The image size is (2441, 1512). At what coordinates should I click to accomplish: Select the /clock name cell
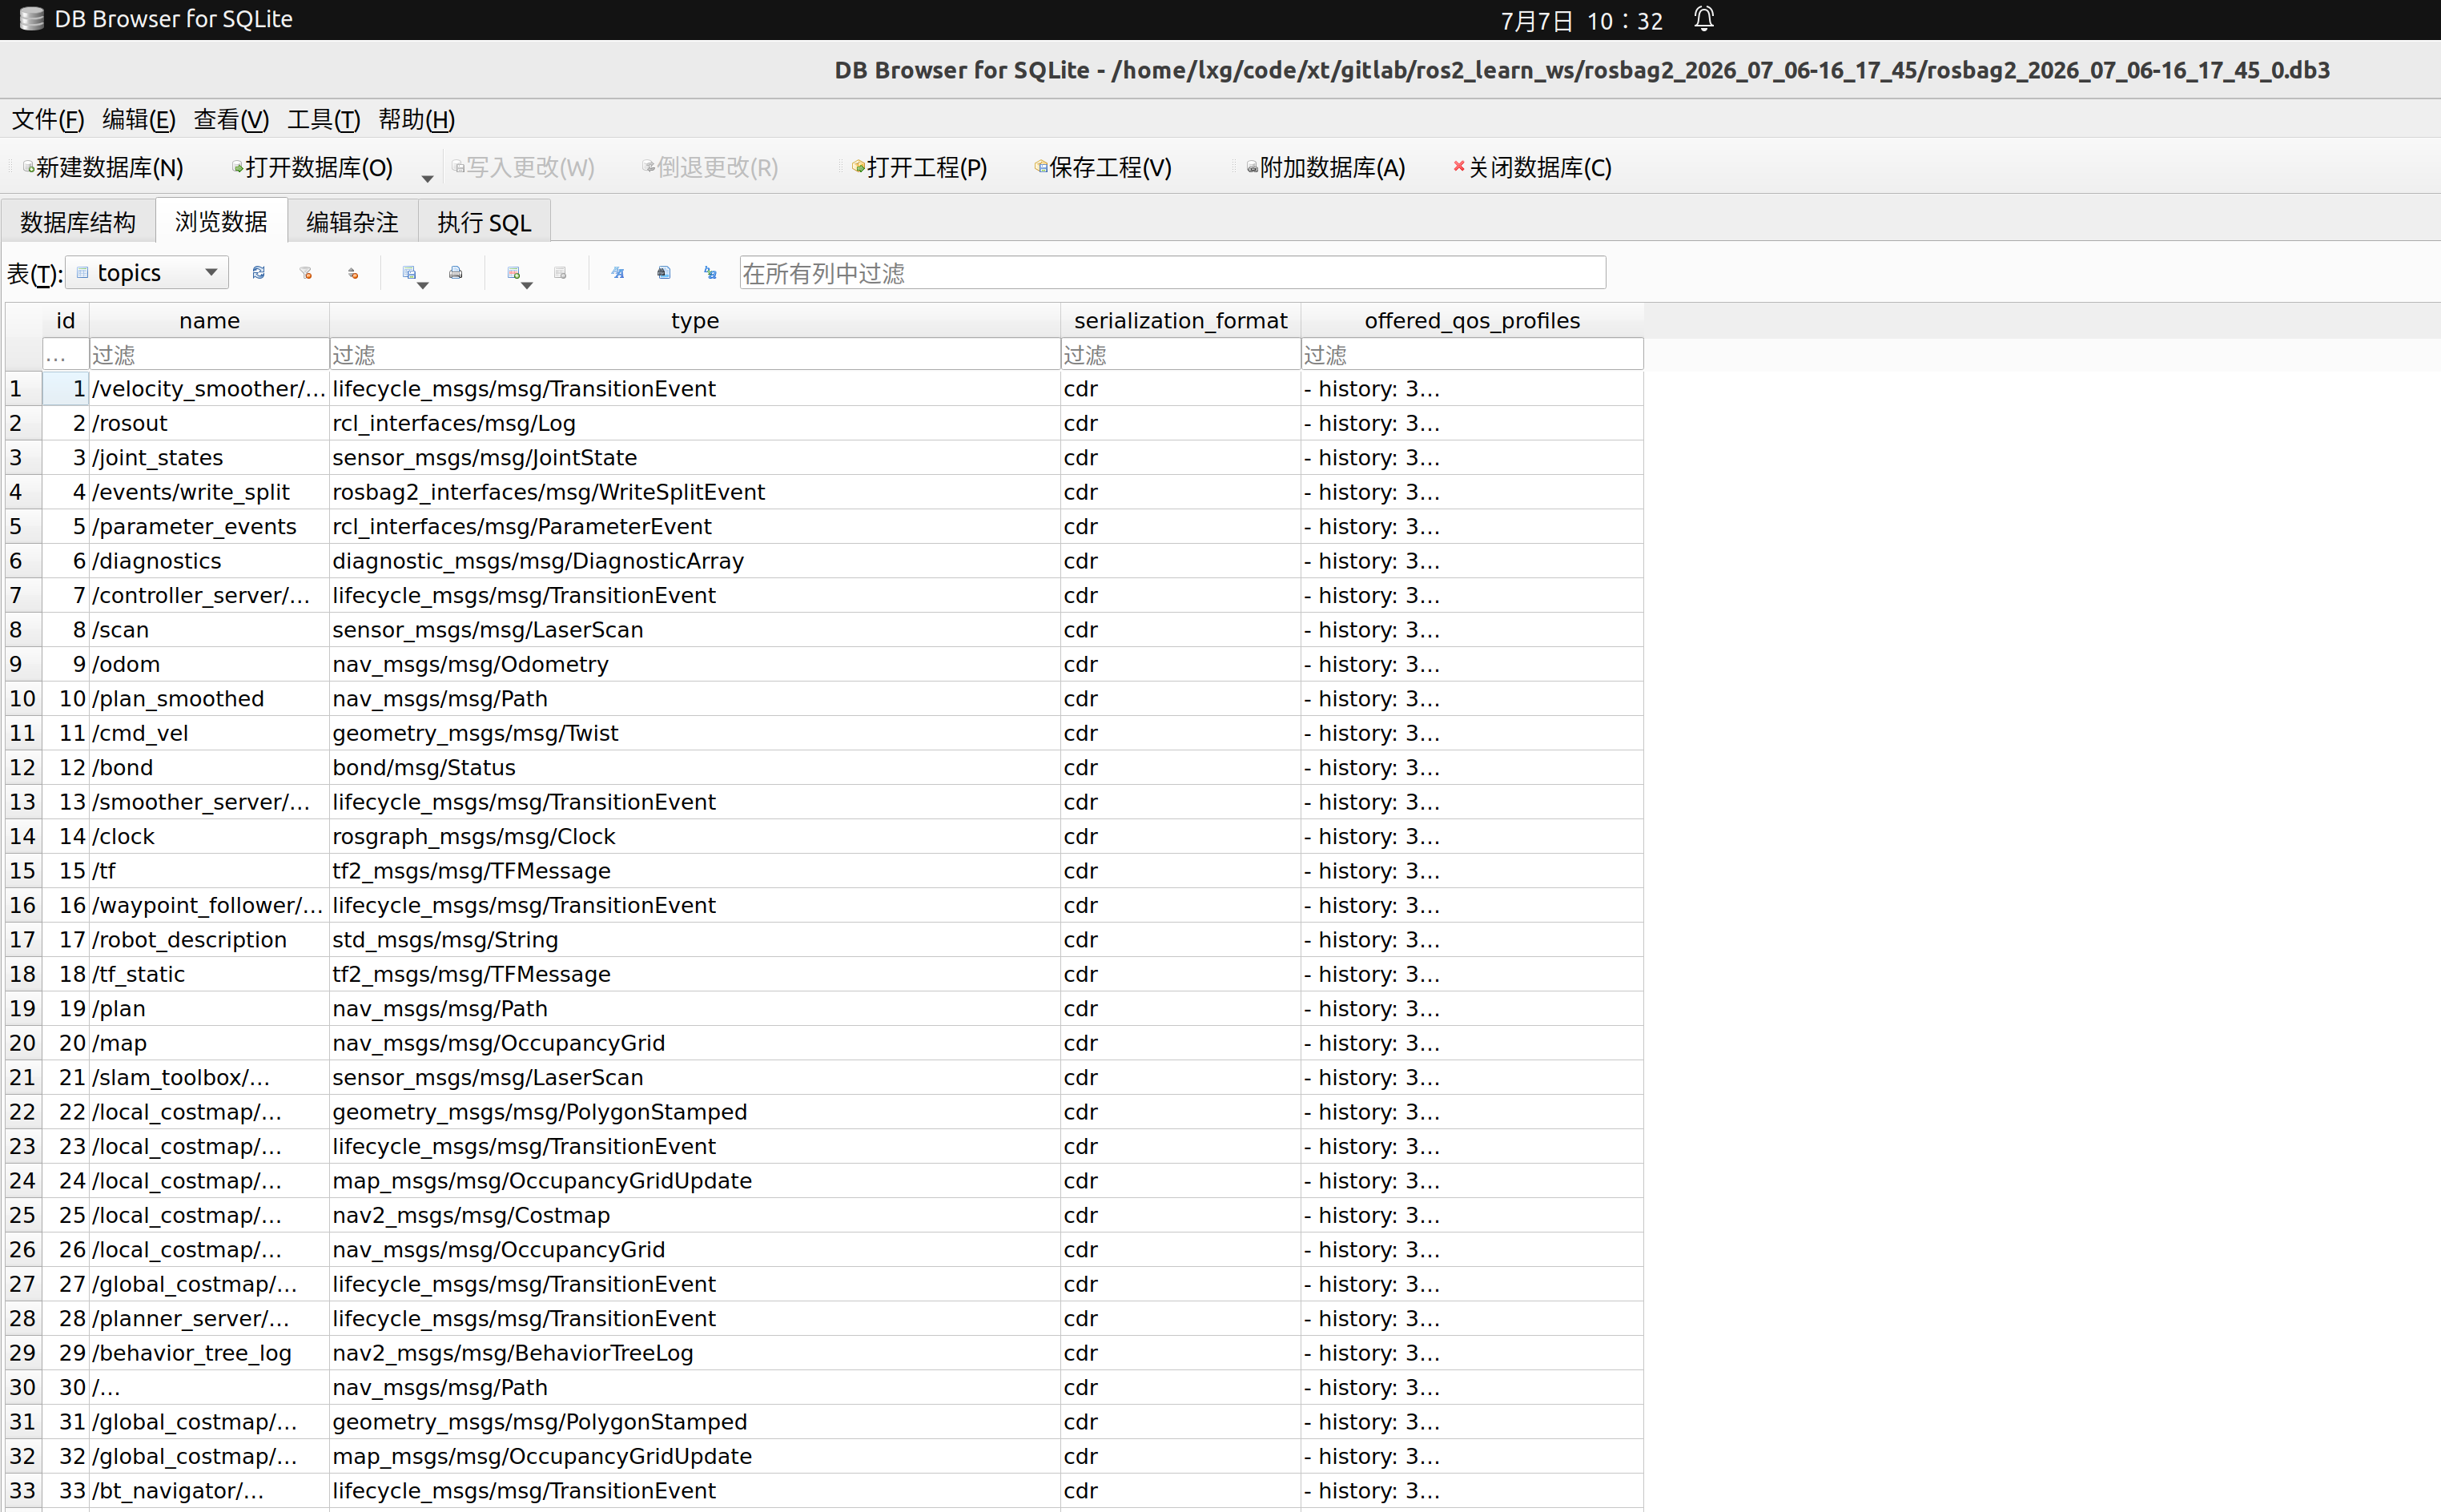209,836
